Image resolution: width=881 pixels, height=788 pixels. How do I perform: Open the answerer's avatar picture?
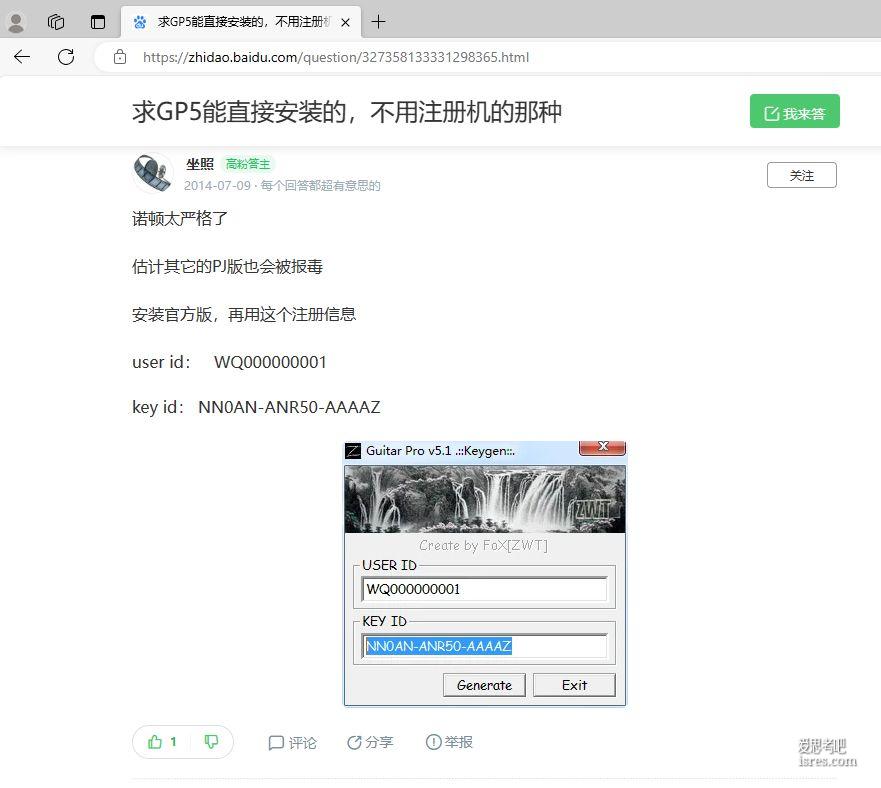tap(153, 173)
